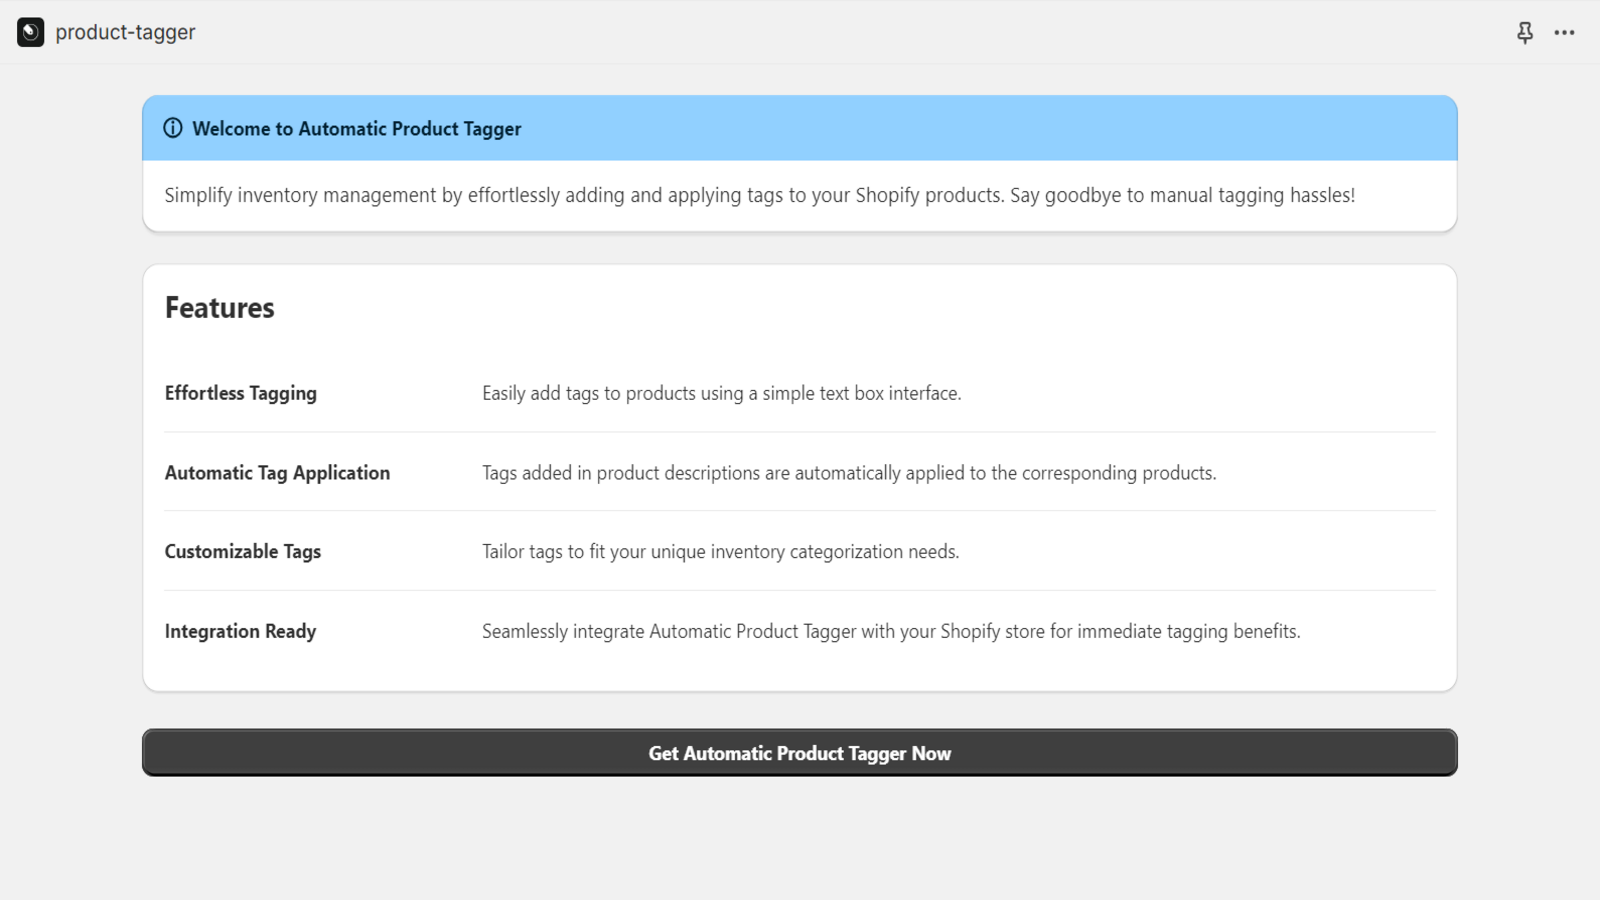Image resolution: width=1600 pixels, height=900 pixels.
Task: Click the empty gray area below the button
Action: click(x=800, y=840)
